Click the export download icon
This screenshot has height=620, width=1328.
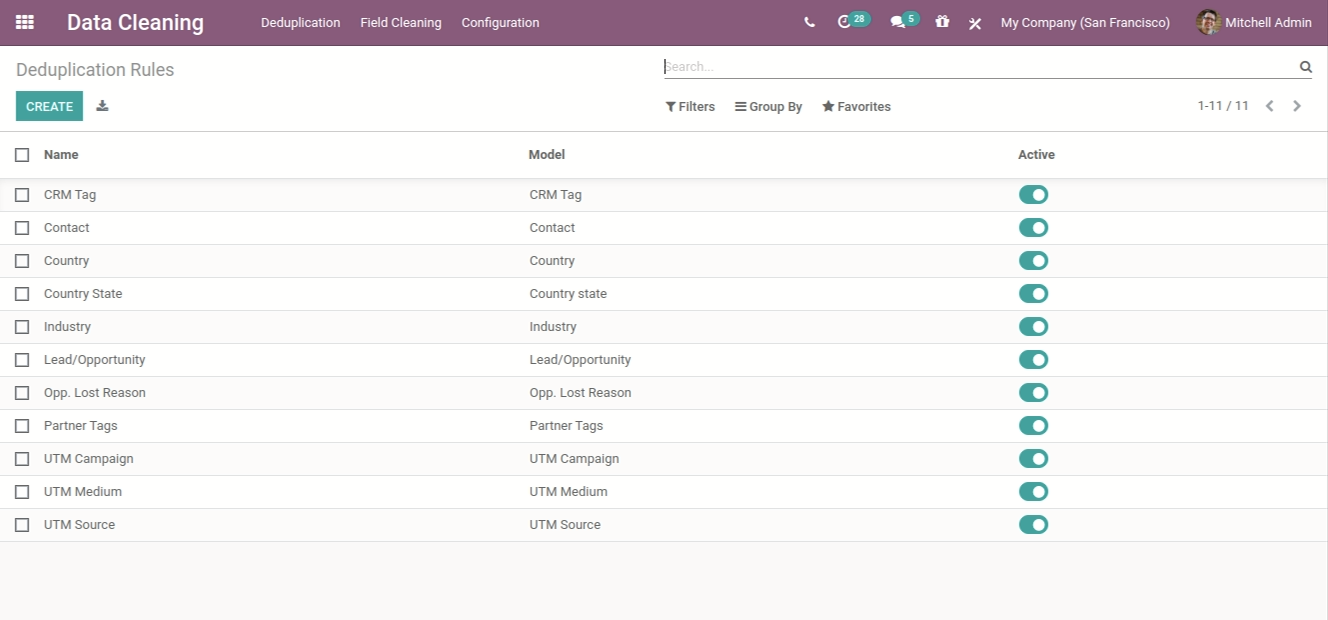pos(102,106)
